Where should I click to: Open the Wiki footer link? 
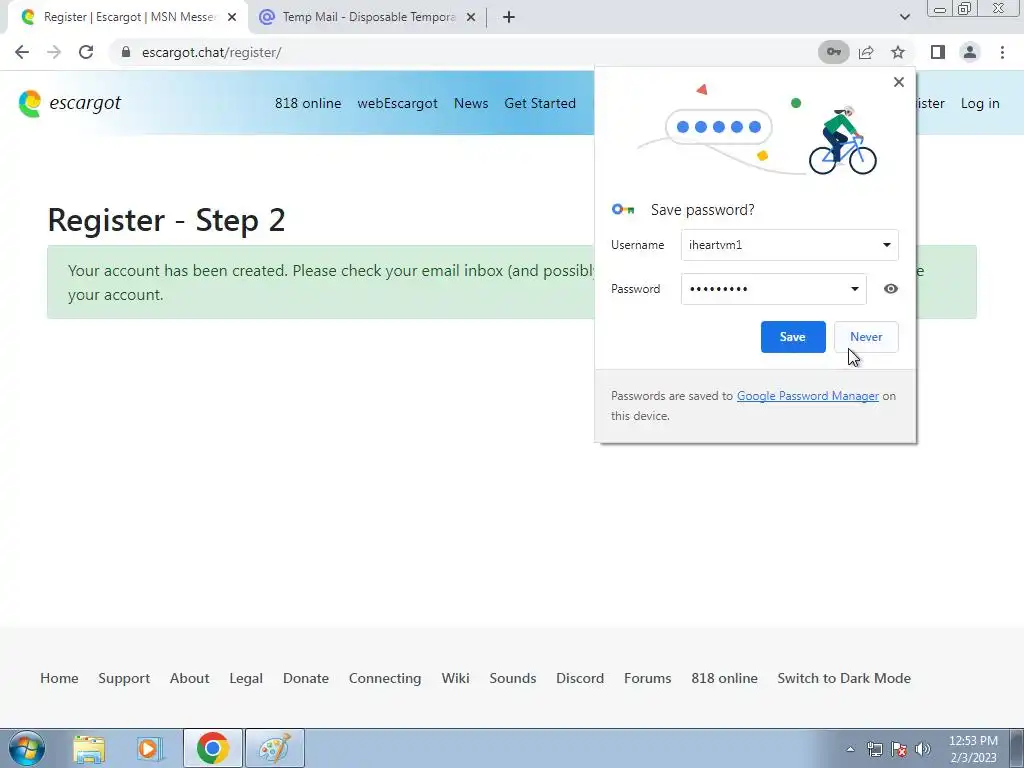455,678
